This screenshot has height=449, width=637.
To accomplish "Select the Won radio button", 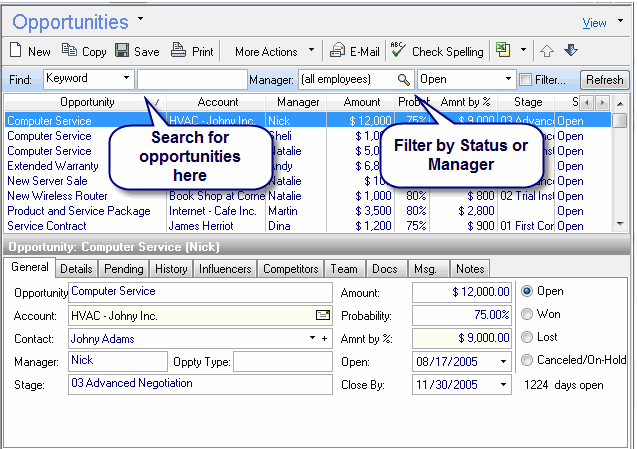I will point(528,315).
